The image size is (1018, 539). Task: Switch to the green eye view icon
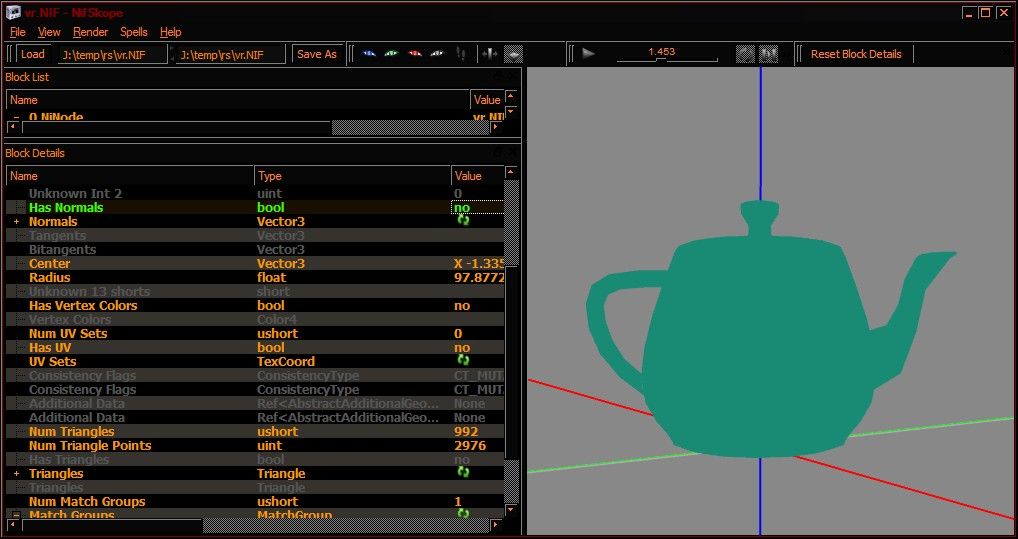391,54
